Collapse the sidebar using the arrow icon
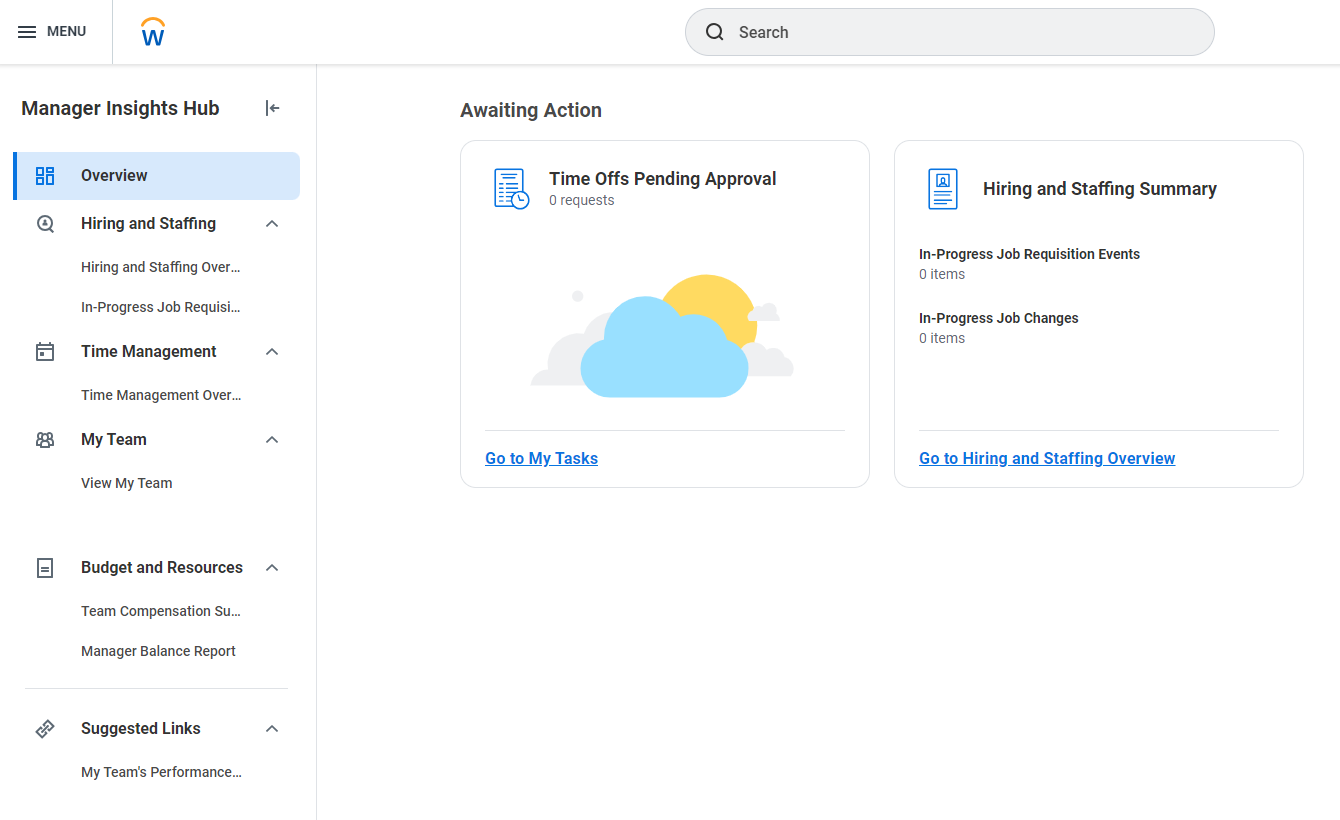The width and height of the screenshot is (1340, 820). (271, 108)
